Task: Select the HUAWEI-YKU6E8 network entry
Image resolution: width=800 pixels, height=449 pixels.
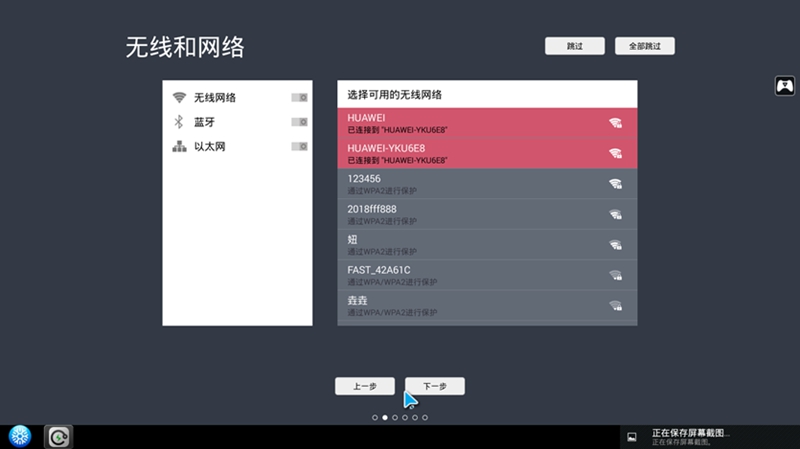Action: click(x=470, y=153)
